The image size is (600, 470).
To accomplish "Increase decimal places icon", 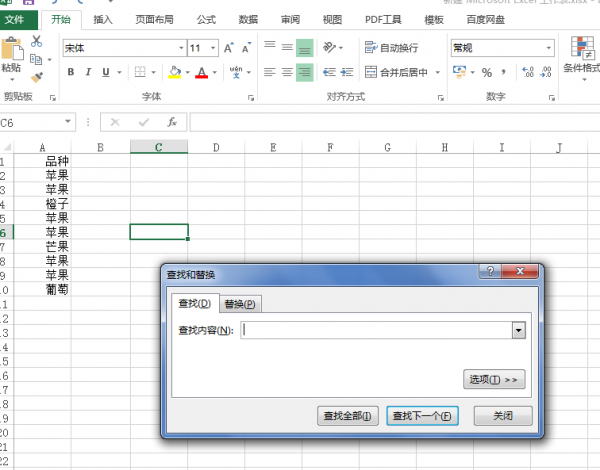I will 528,72.
